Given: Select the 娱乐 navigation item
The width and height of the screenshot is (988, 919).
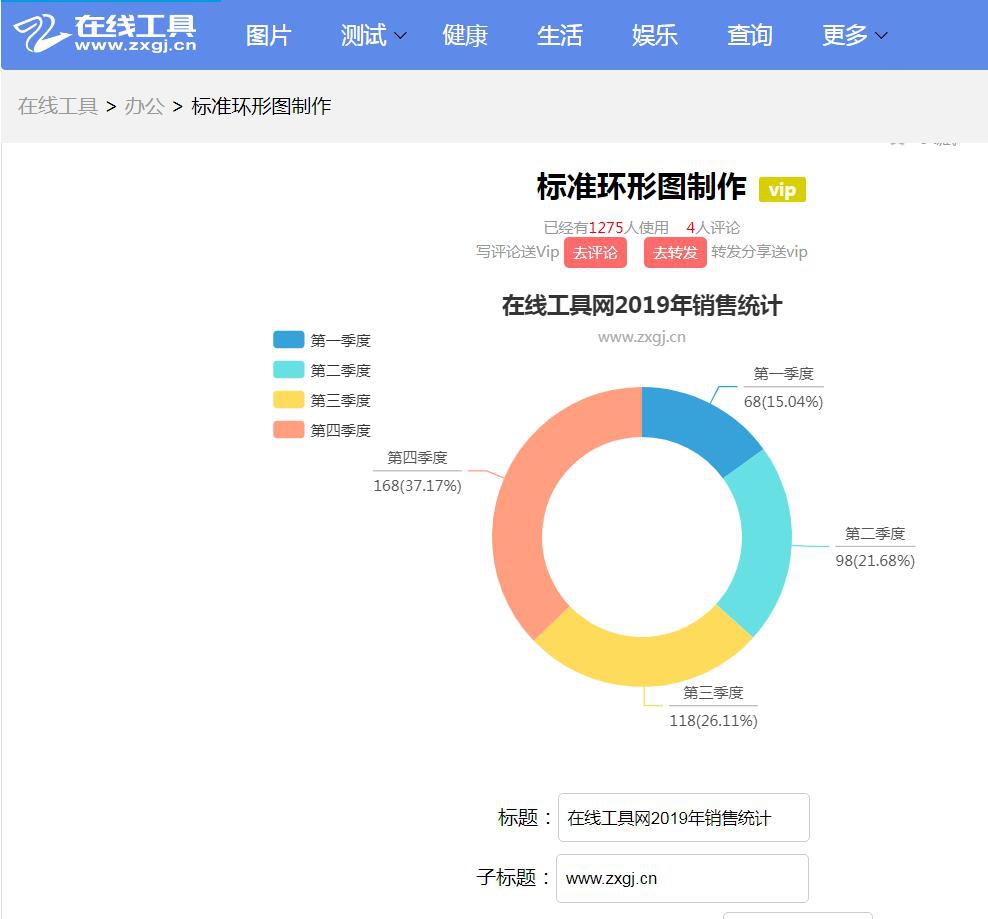Looking at the screenshot, I should point(655,36).
